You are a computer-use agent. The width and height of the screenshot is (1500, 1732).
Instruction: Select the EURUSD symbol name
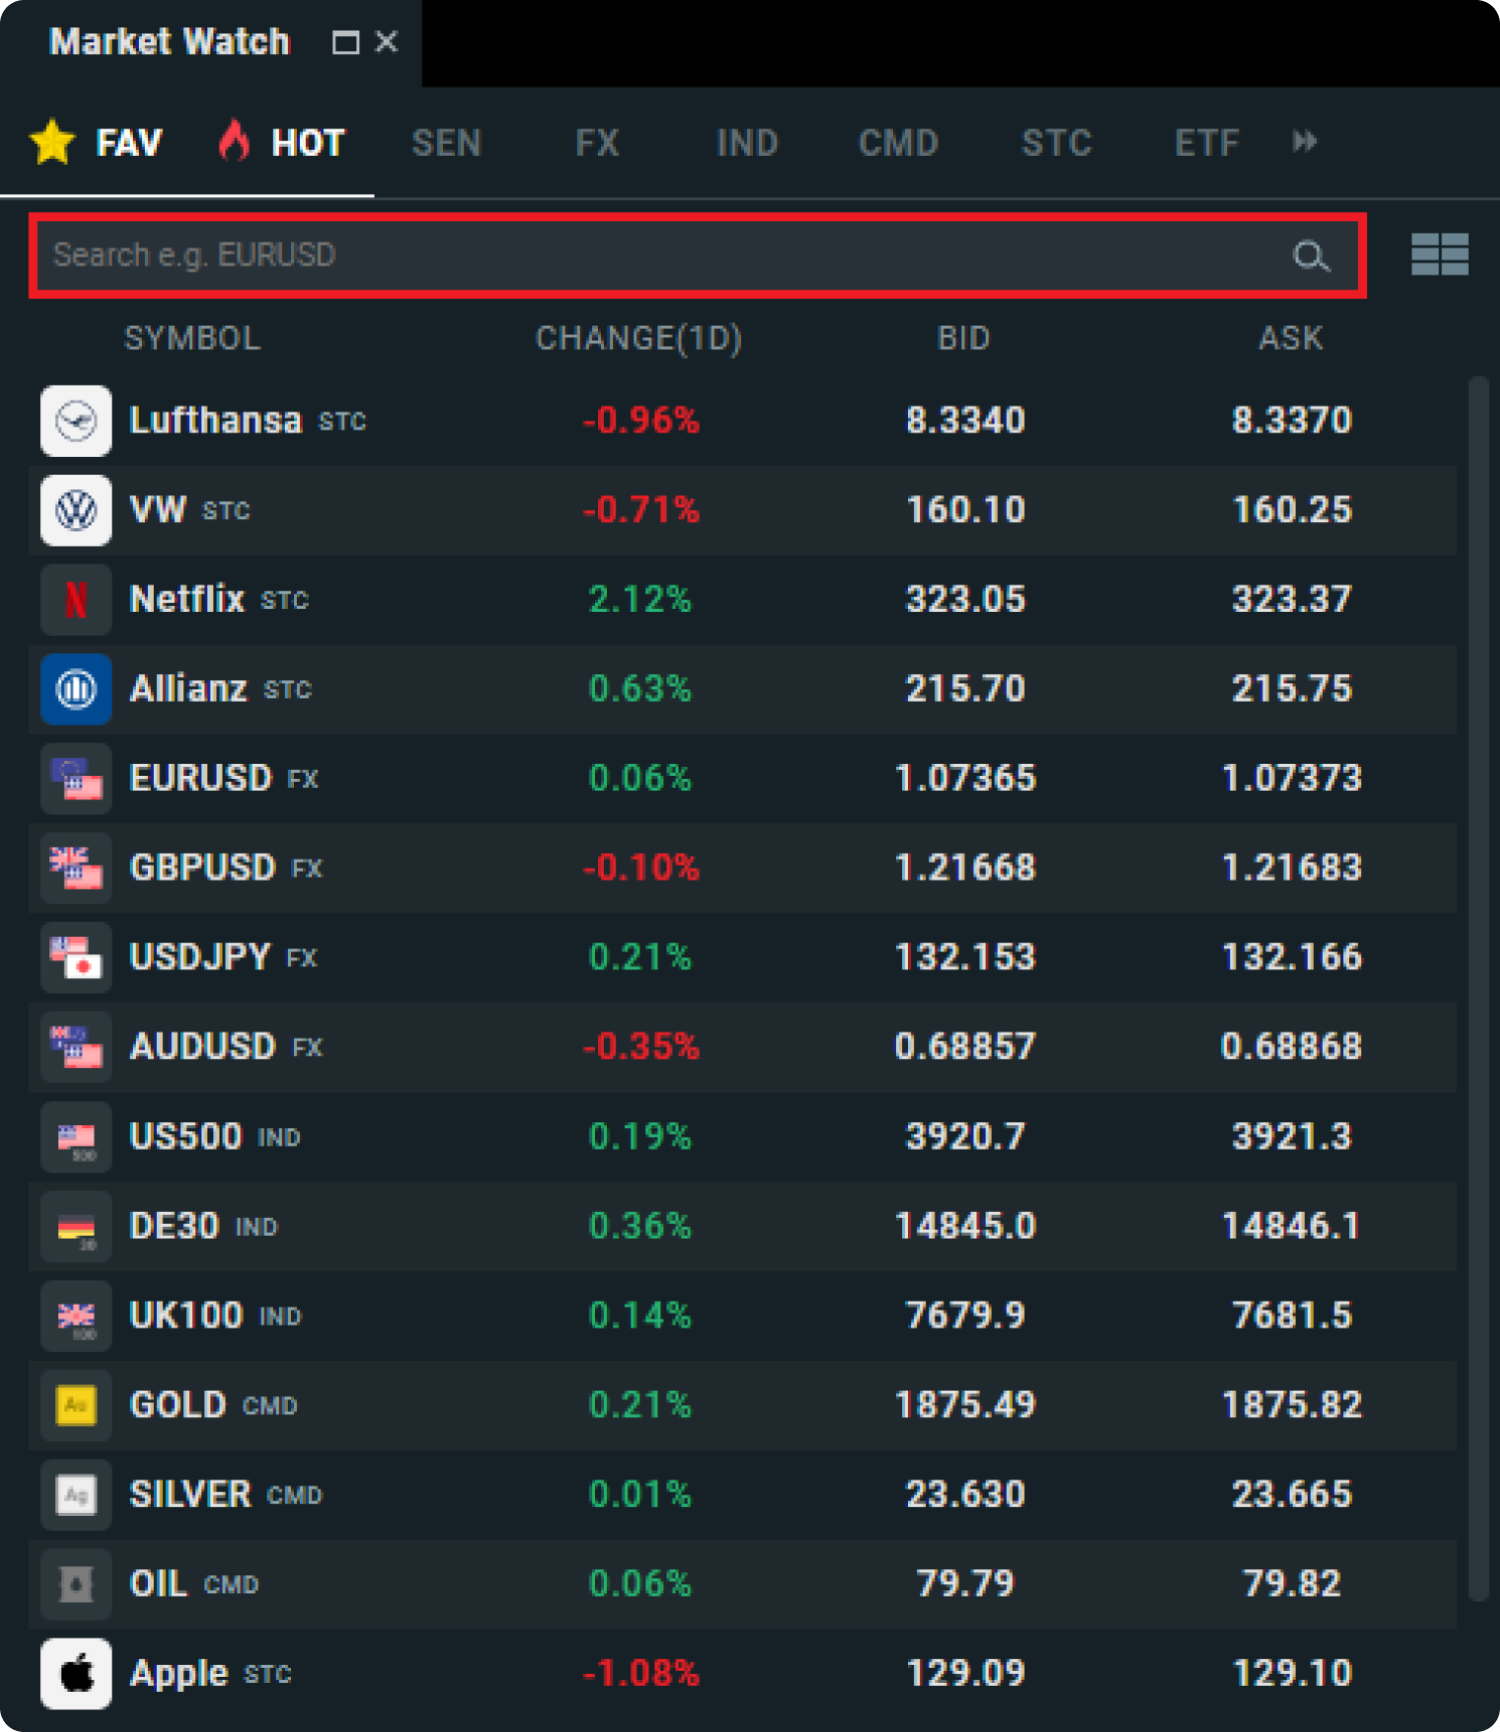201,779
